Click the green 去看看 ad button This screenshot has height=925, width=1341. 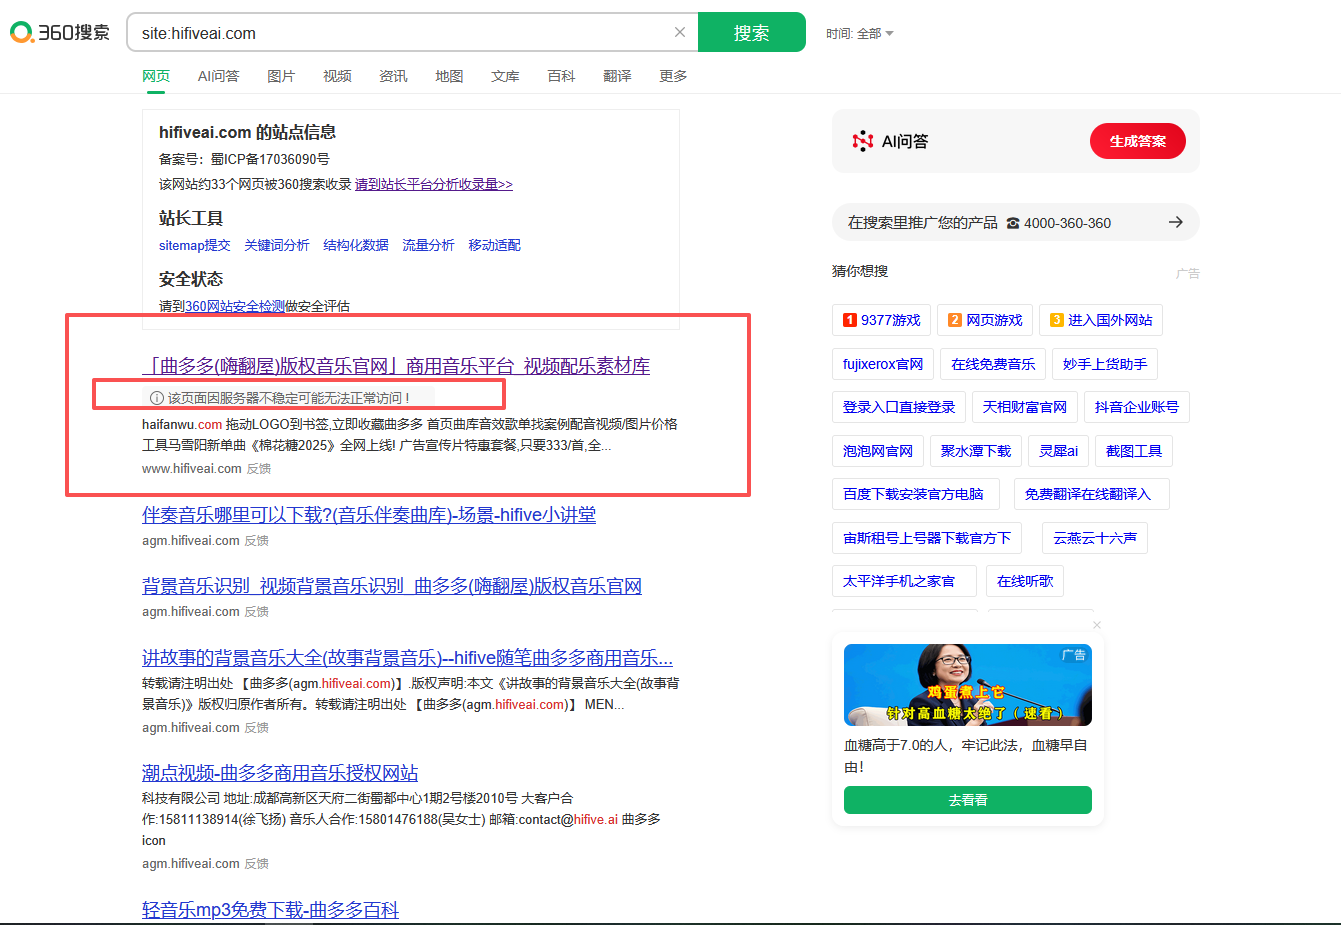(x=968, y=800)
